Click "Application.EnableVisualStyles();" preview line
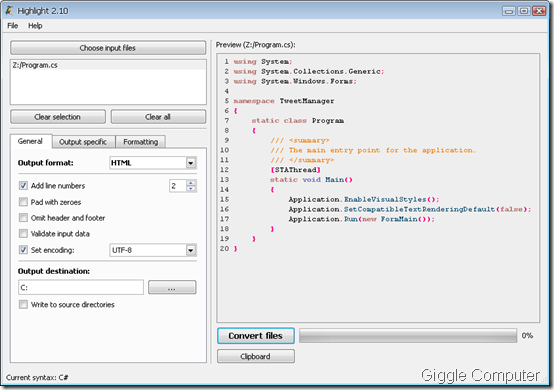 point(364,200)
